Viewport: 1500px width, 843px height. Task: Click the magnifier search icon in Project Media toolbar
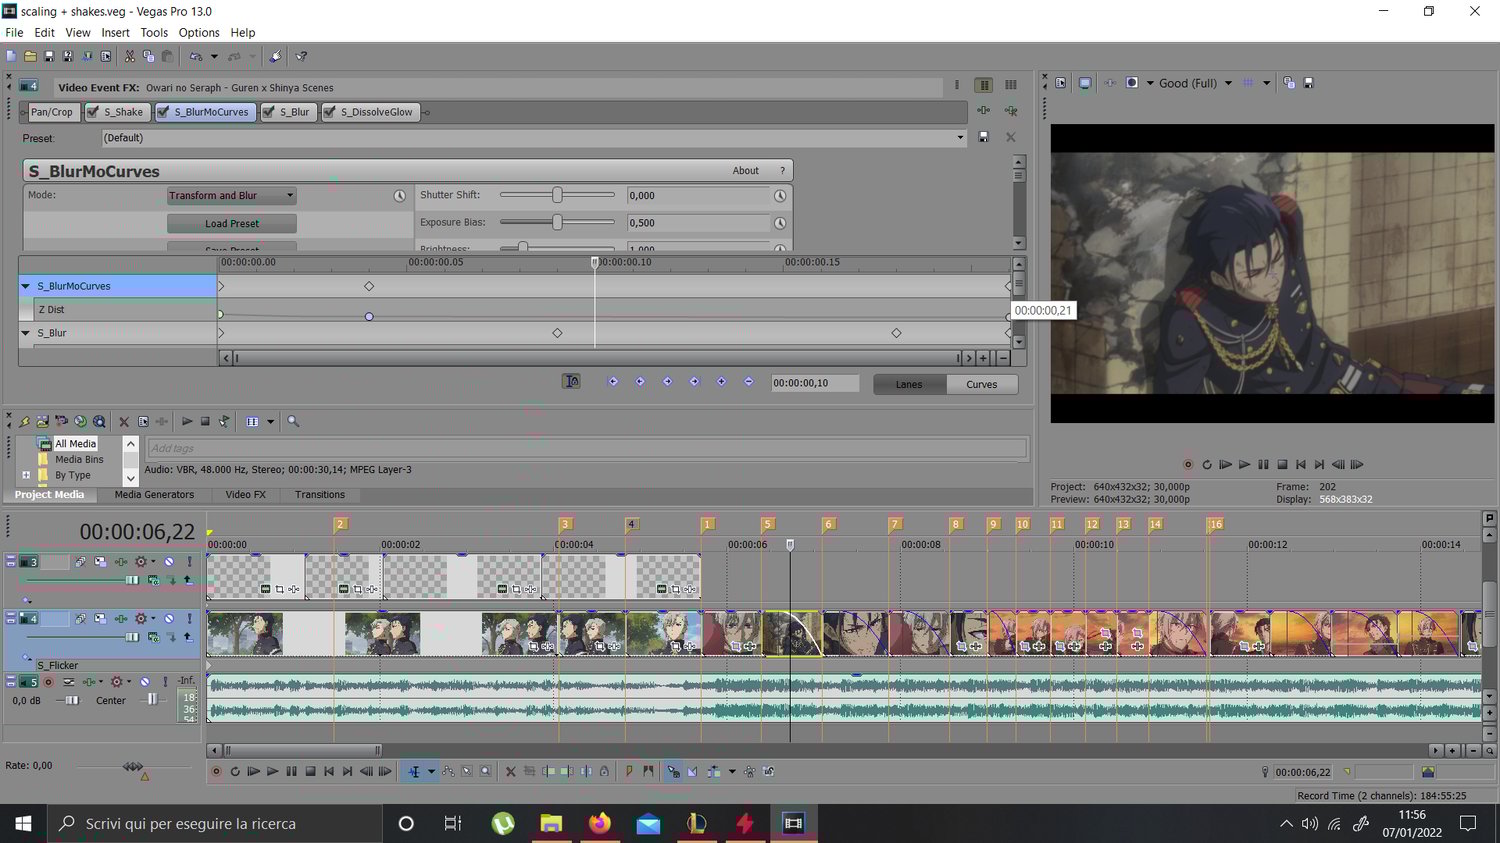pyautogui.click(x=293, y=422)
